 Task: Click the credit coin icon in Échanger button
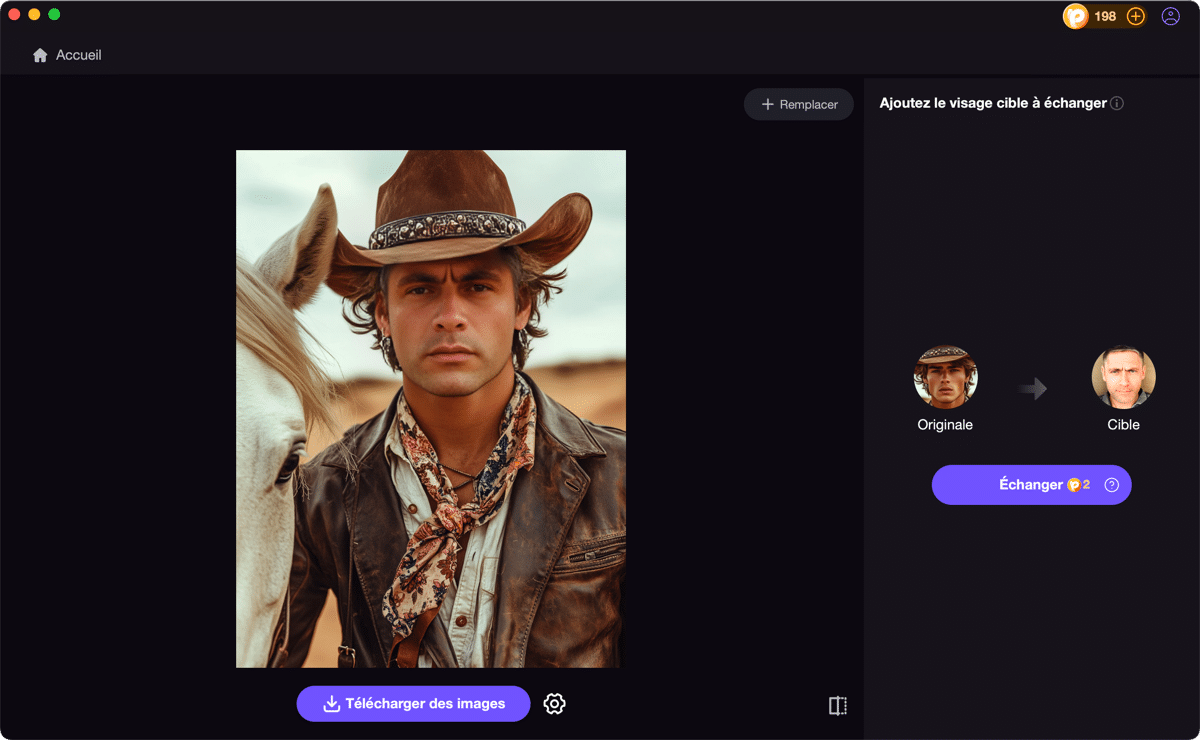point(1074,485)
